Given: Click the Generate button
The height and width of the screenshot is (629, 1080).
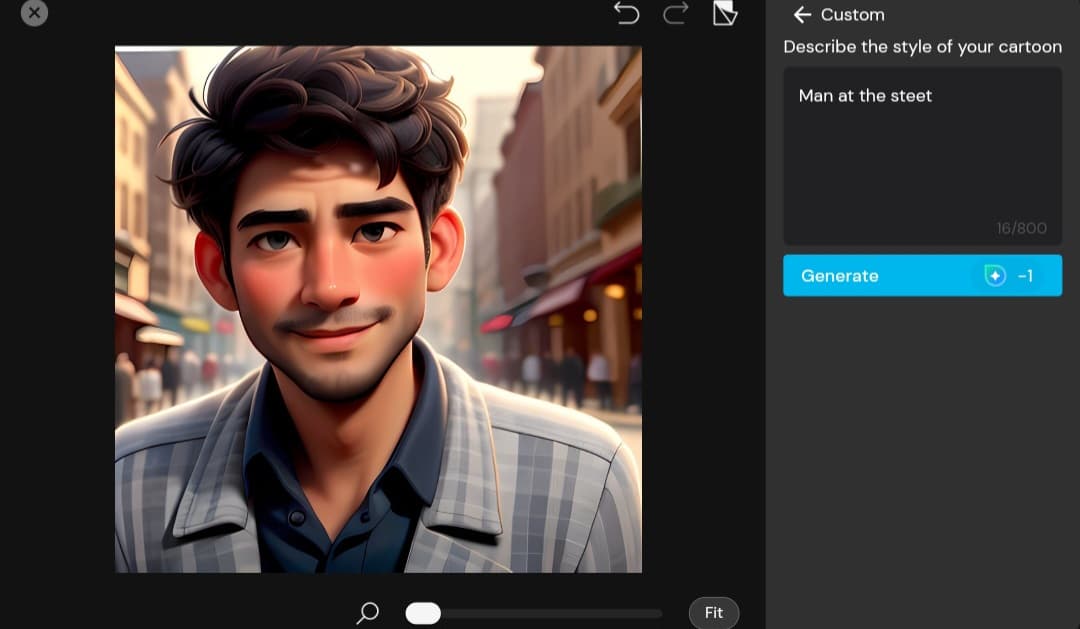Looking at the screenshot, I should (x=922, y=276).
